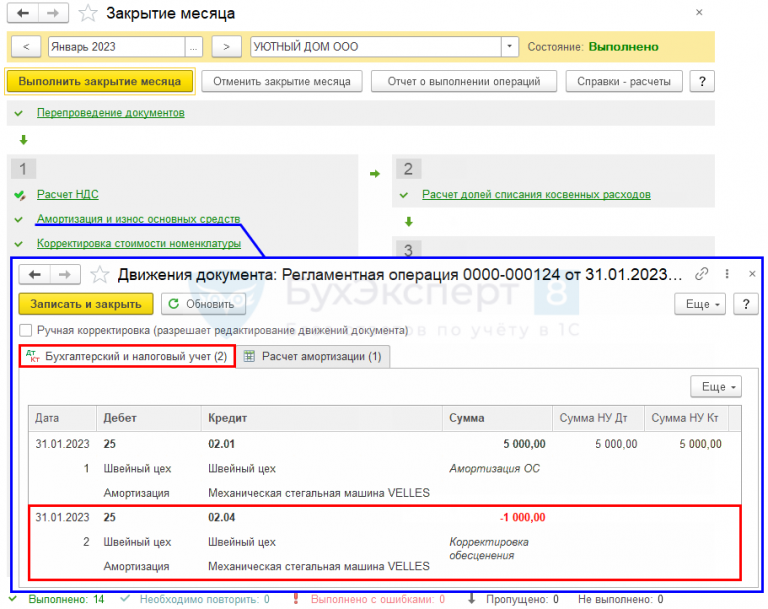Click the Обновить refresh button
Screen dimensions: 768x609
(x=203, y=304)
